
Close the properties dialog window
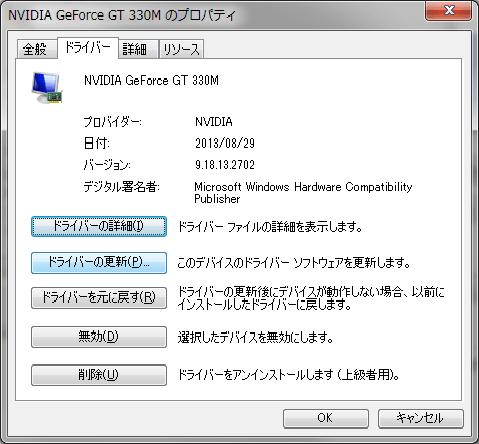click(448, 10)
